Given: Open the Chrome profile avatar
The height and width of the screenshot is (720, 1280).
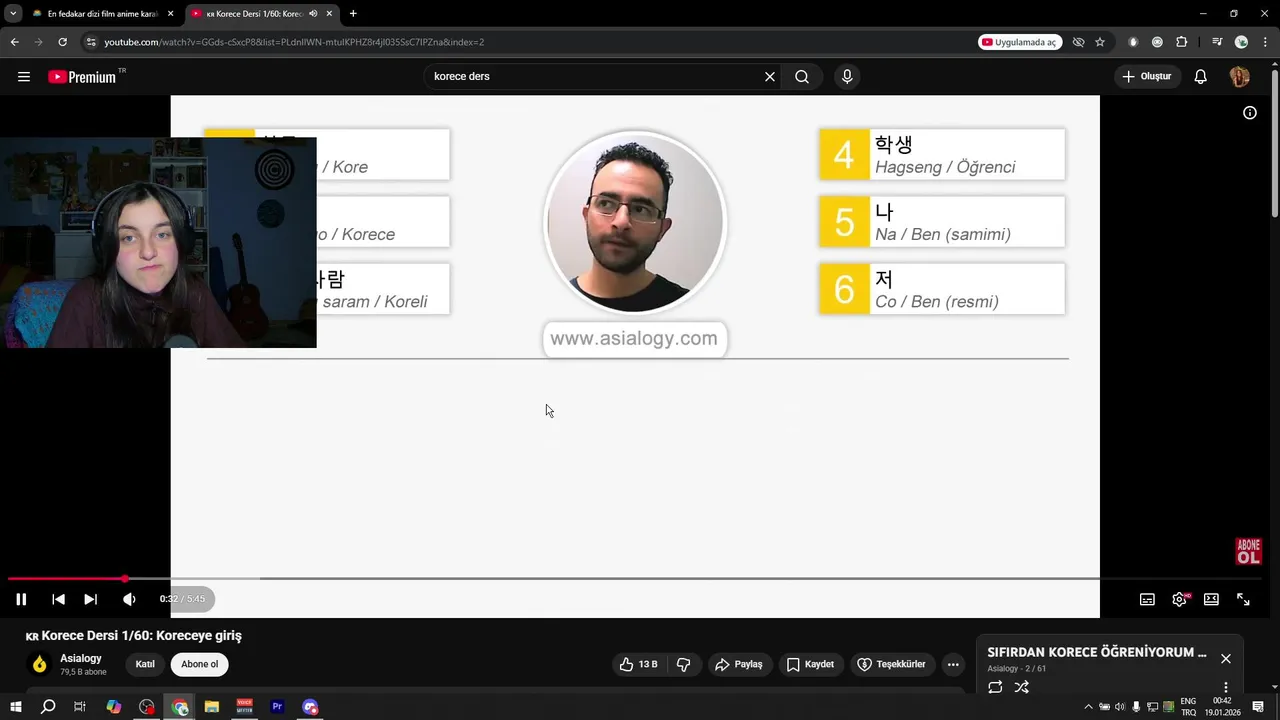Looking at the screenshot, I should (1241, 42).
